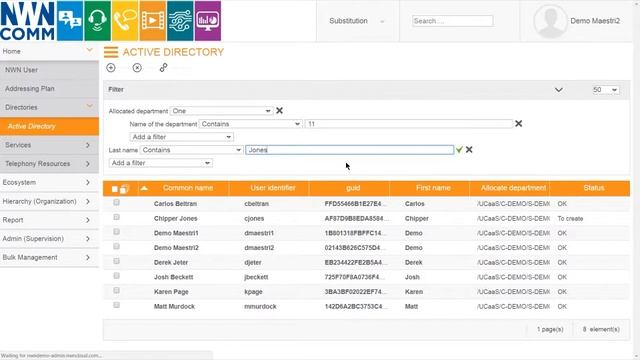This screenshot has width=640, height=360.
Task: Open the page size 50 dropdown
Action: click(606, 90)
